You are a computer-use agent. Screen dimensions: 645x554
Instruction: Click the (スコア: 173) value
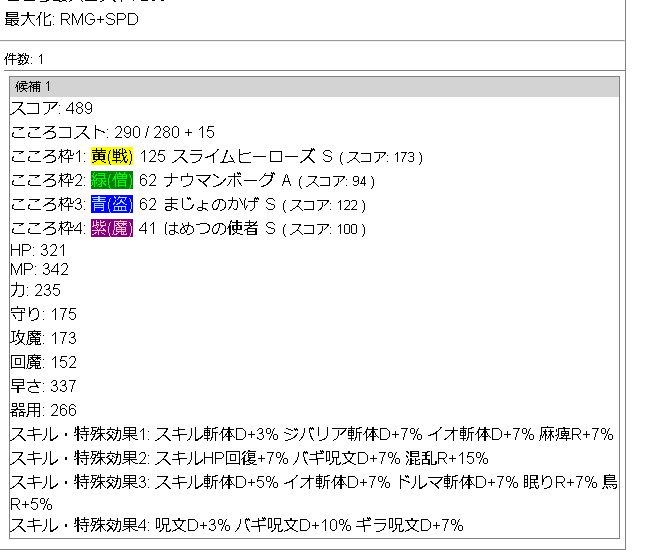click(381, 157)
